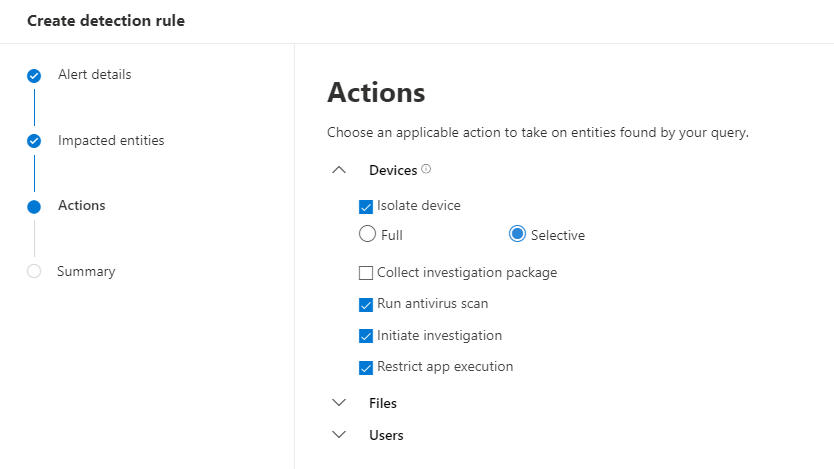Click the Alert details completed step icon
Image resolution: width=834 pixels, height=469 pixels.
tap(34, 76)
